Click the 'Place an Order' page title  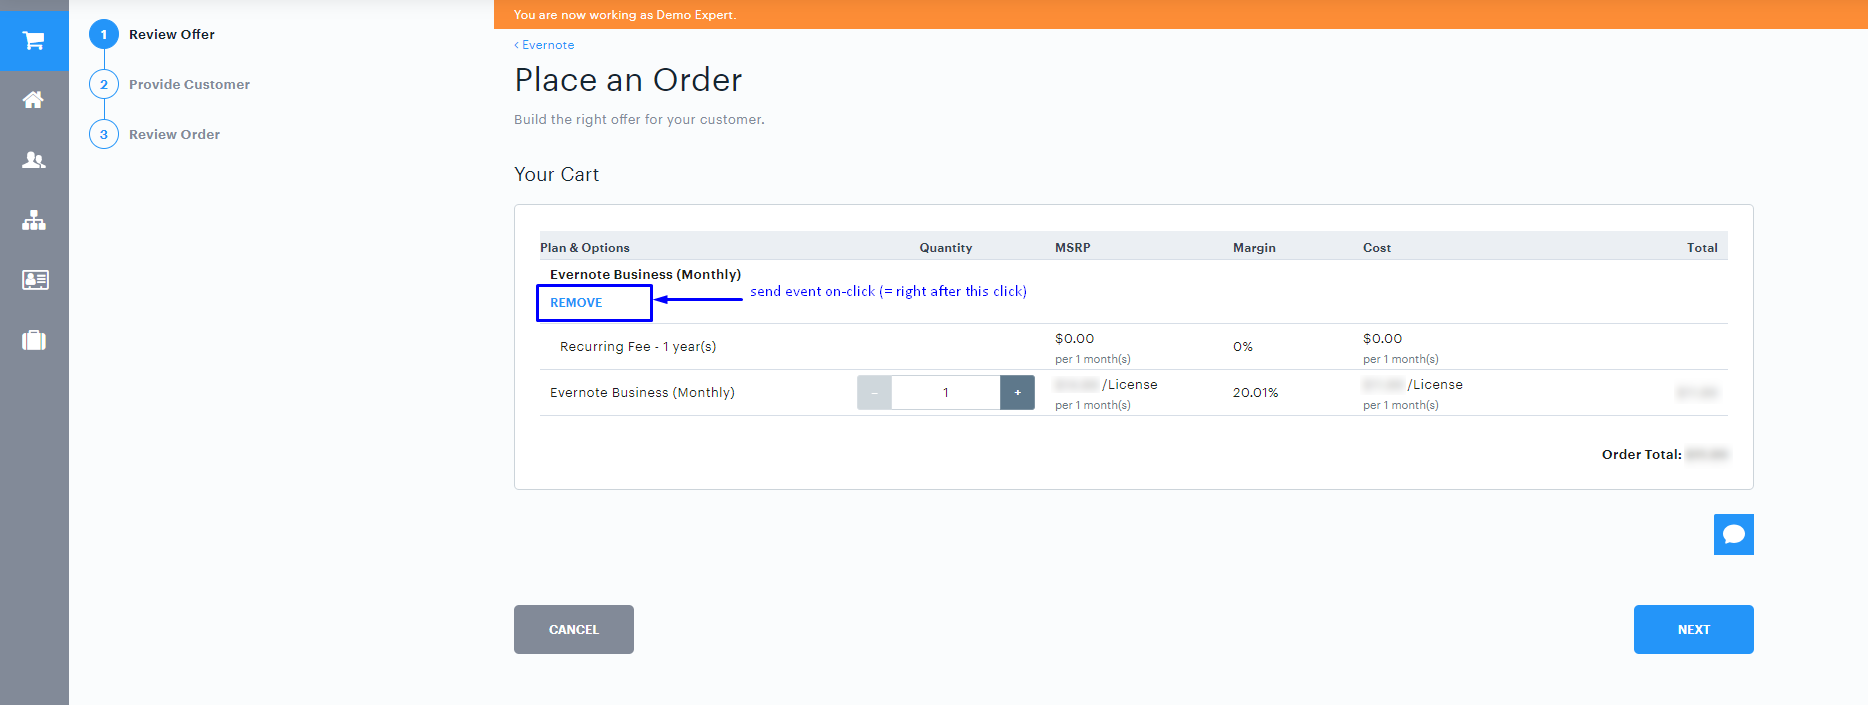pos(628,80)
